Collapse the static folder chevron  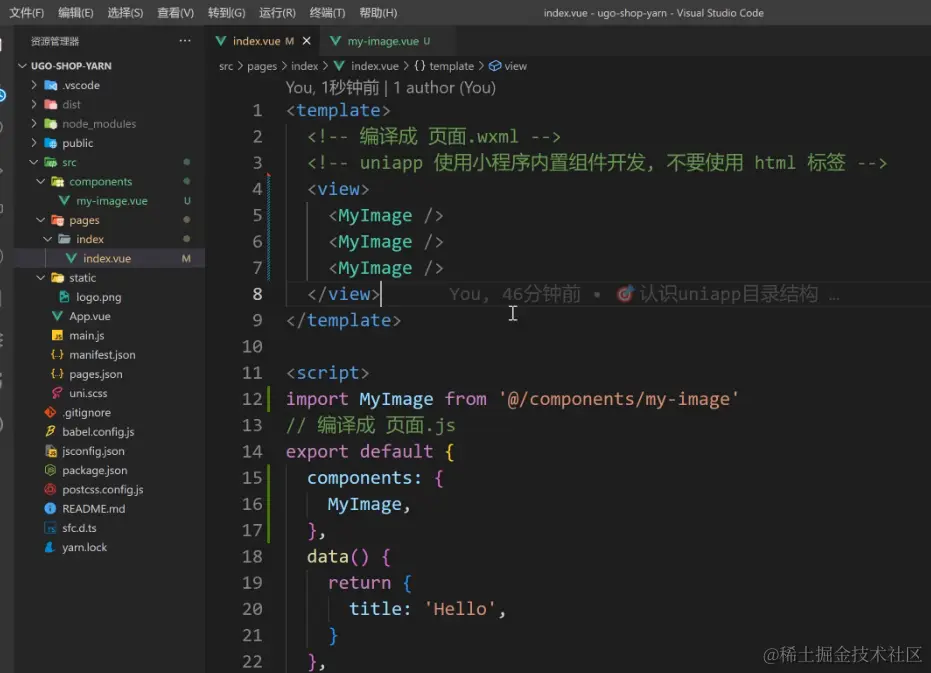click(41, 277)
